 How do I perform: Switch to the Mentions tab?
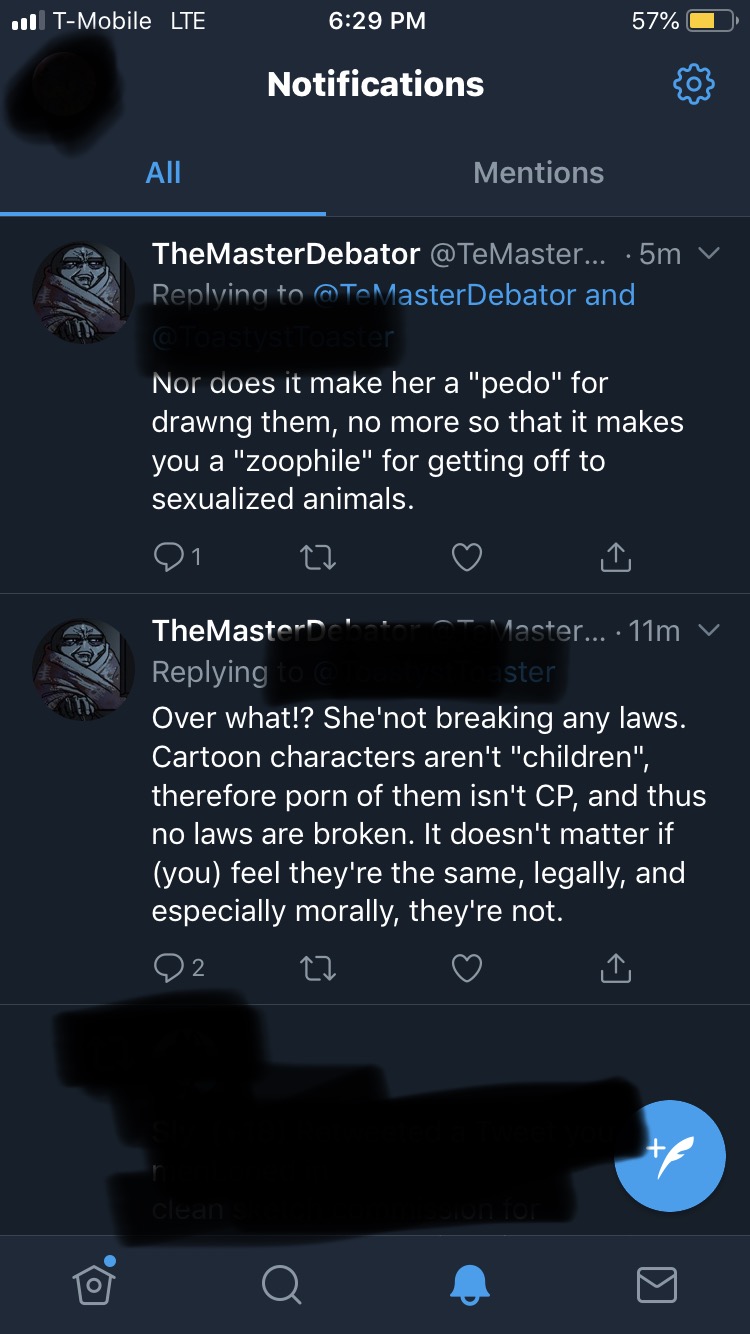click(538, 173)
